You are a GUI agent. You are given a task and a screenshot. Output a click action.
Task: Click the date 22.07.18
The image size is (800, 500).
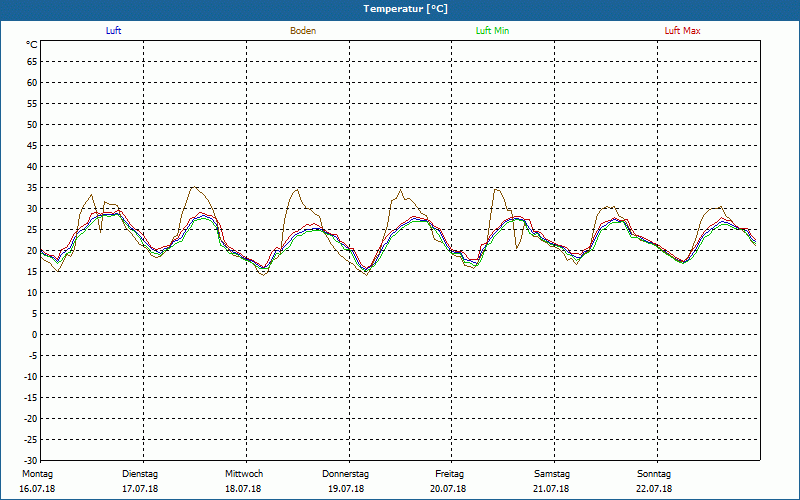tap(654, 489)
